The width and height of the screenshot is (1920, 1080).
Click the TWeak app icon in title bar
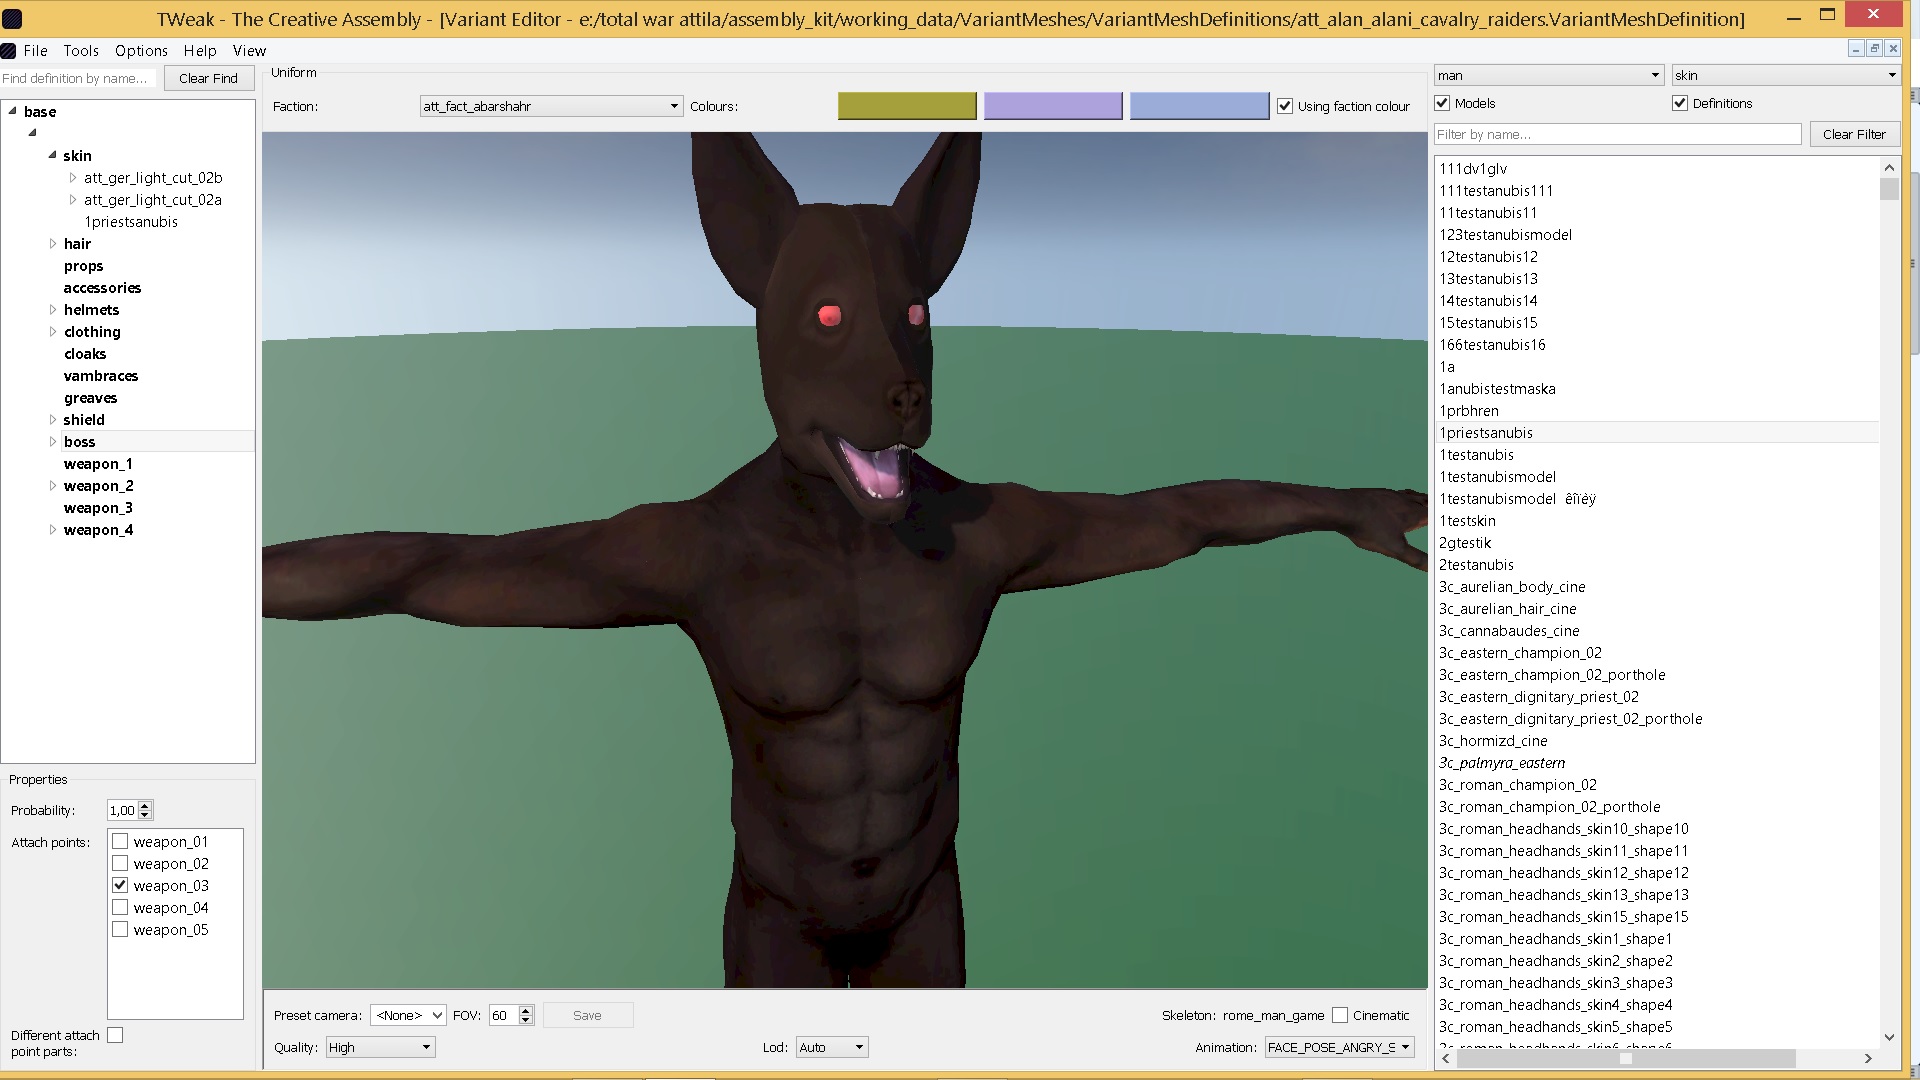click(x=13, y=18)
